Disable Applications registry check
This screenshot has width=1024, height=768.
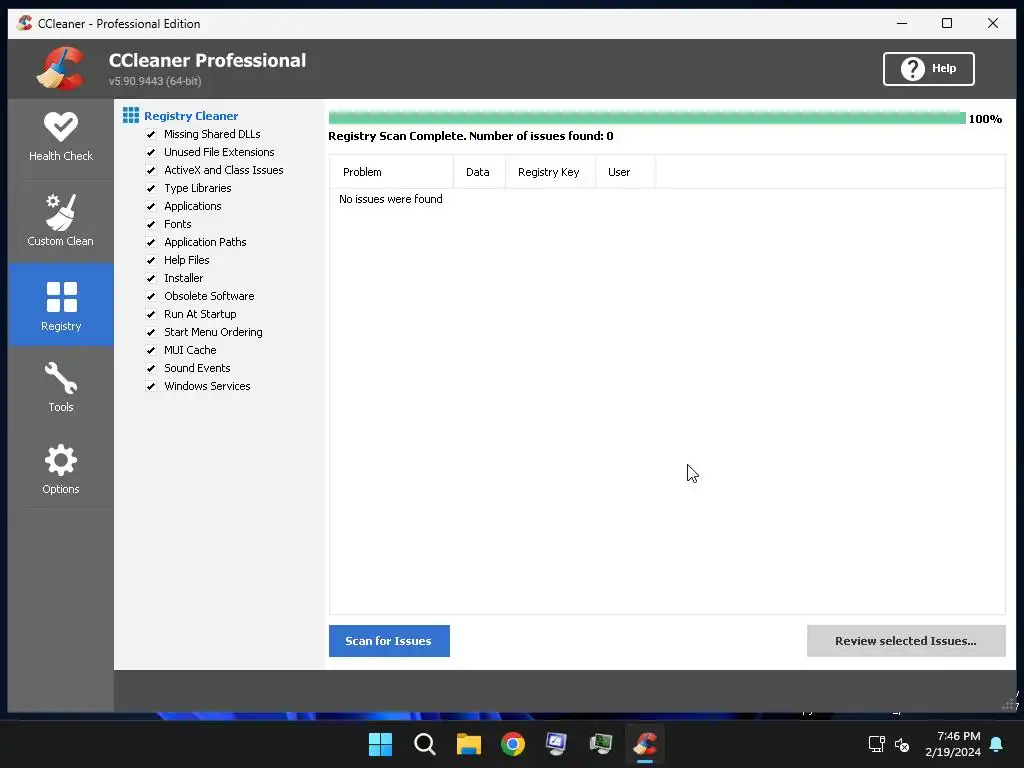click(x=151, y=206)
